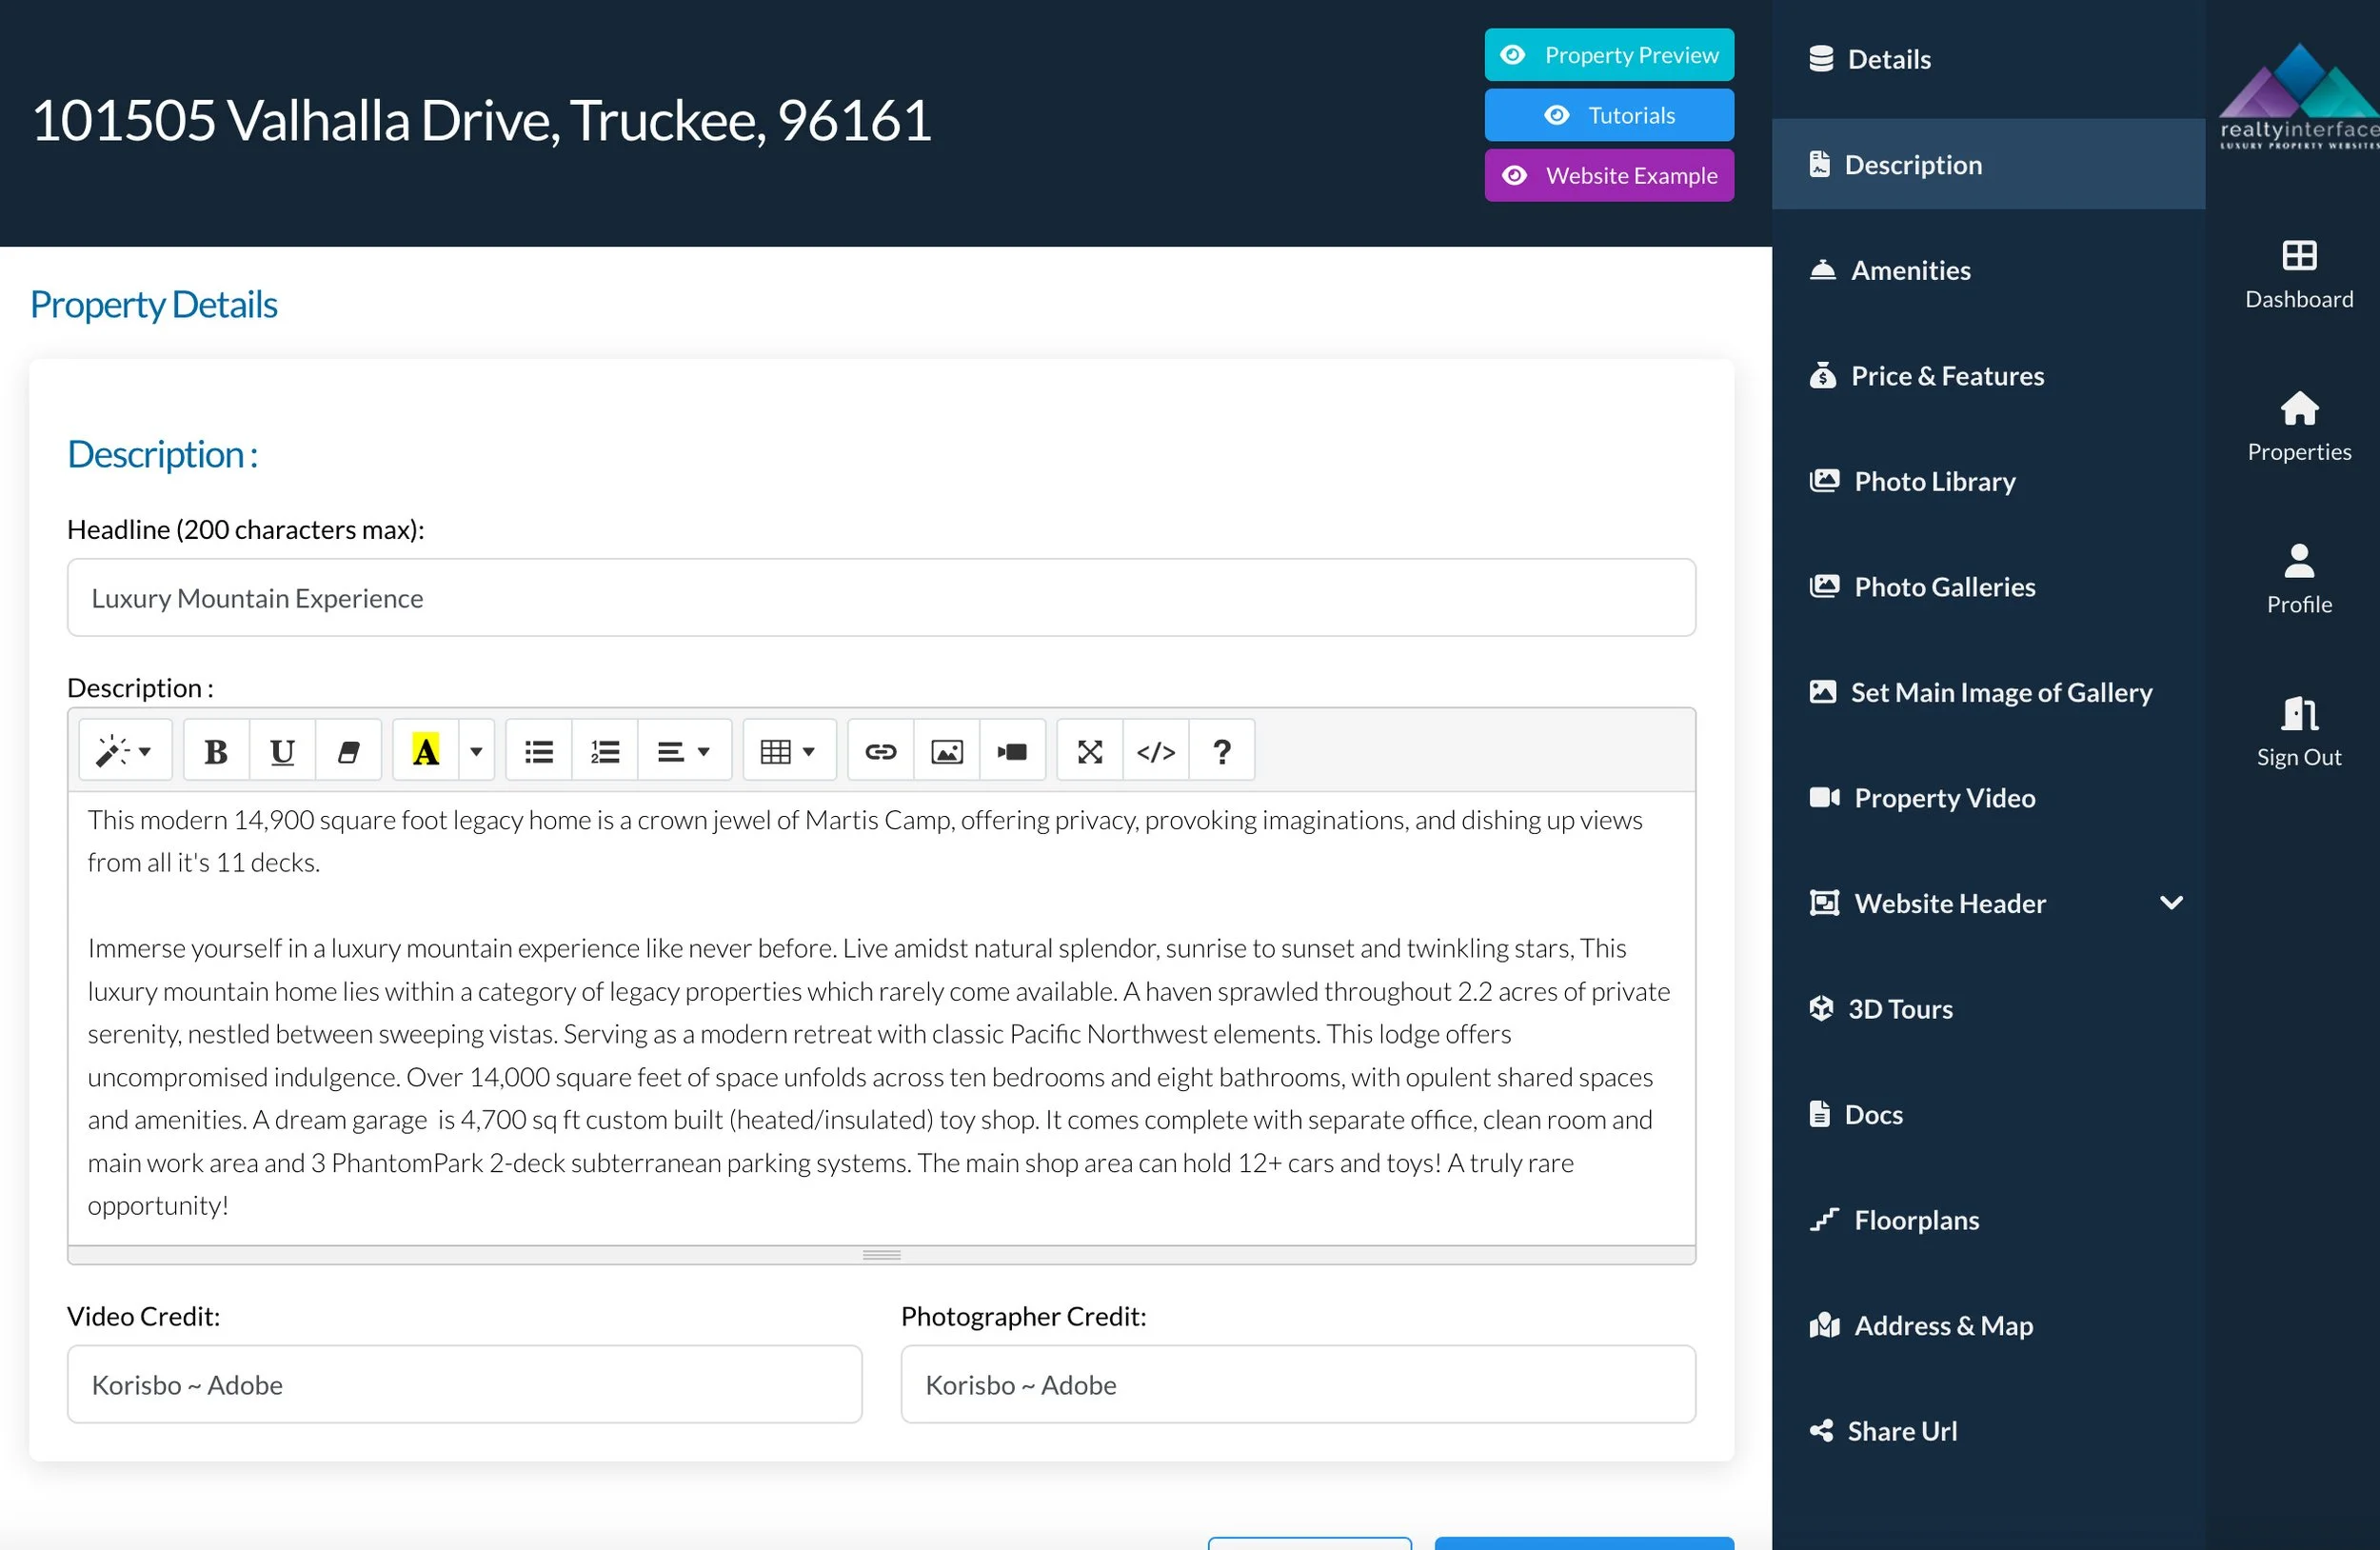Go to Photo Library section
This screenshot has width=2380, height=1550.
pos(1934,481)
